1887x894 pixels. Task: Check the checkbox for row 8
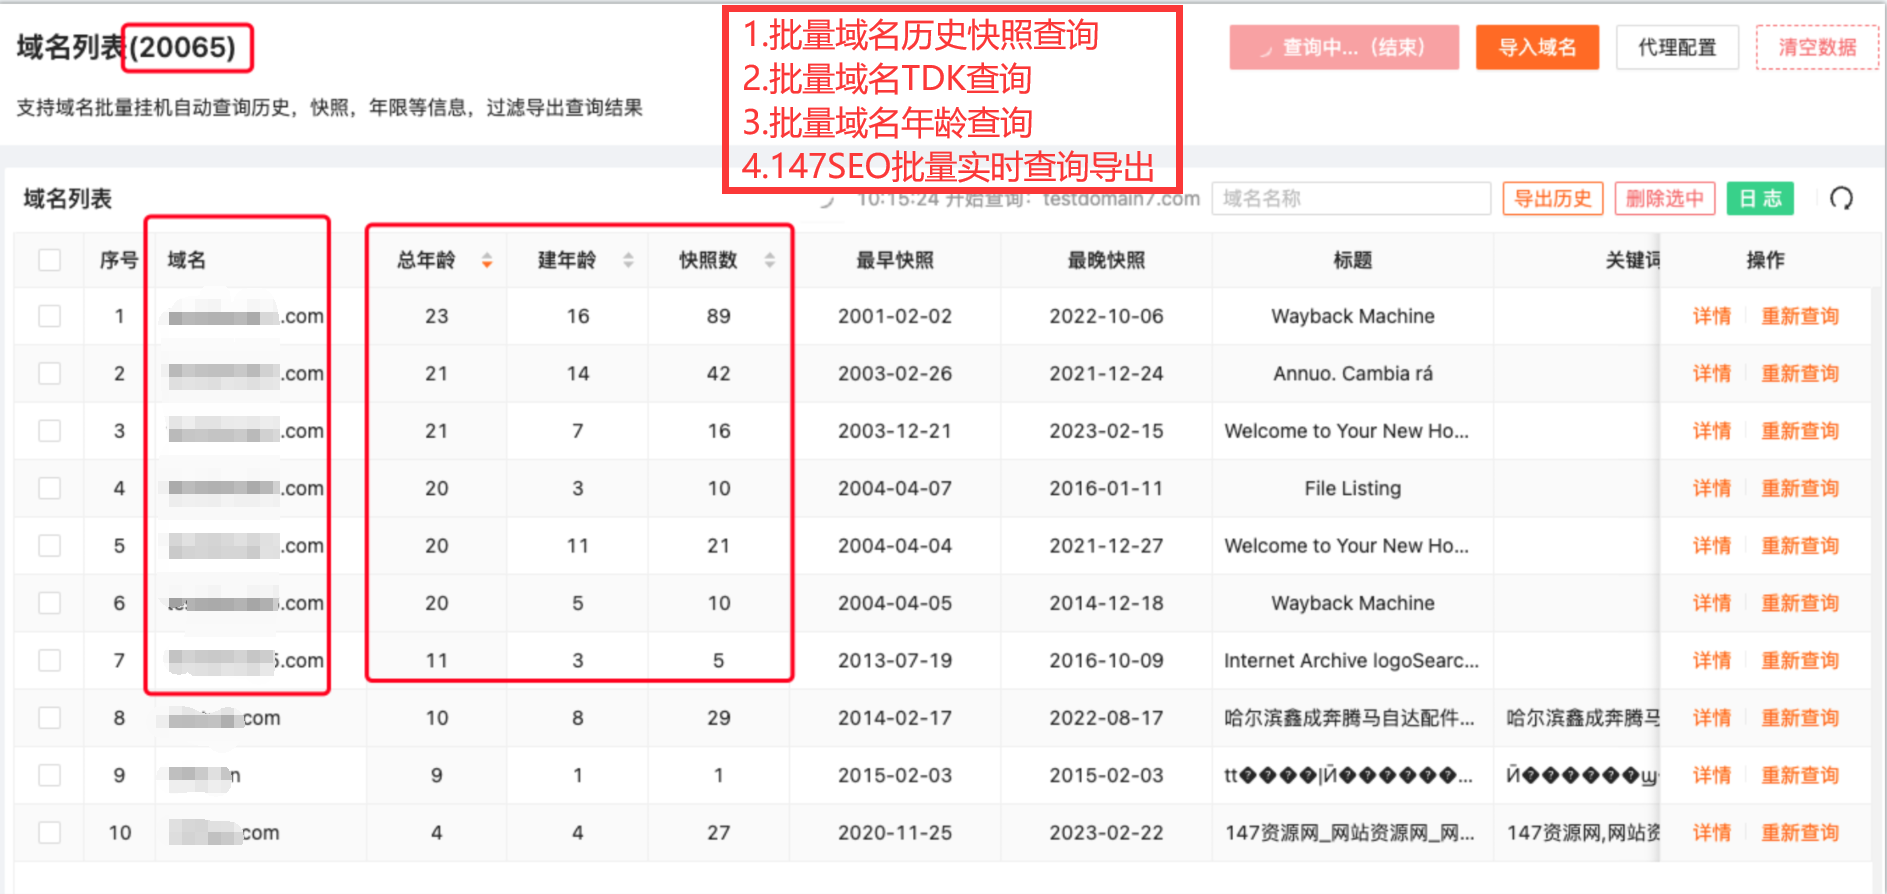click(49, 718)
